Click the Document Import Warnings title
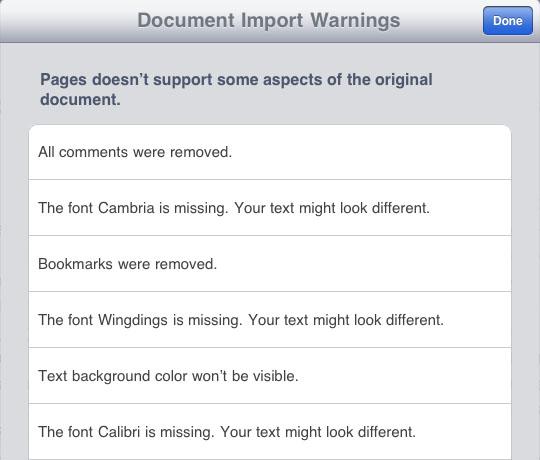Screen dimensions: 540x460 coord(269,20)
